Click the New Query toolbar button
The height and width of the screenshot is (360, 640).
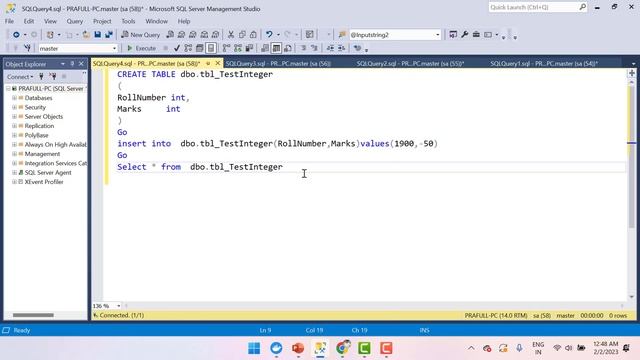[x=140, y=35]
